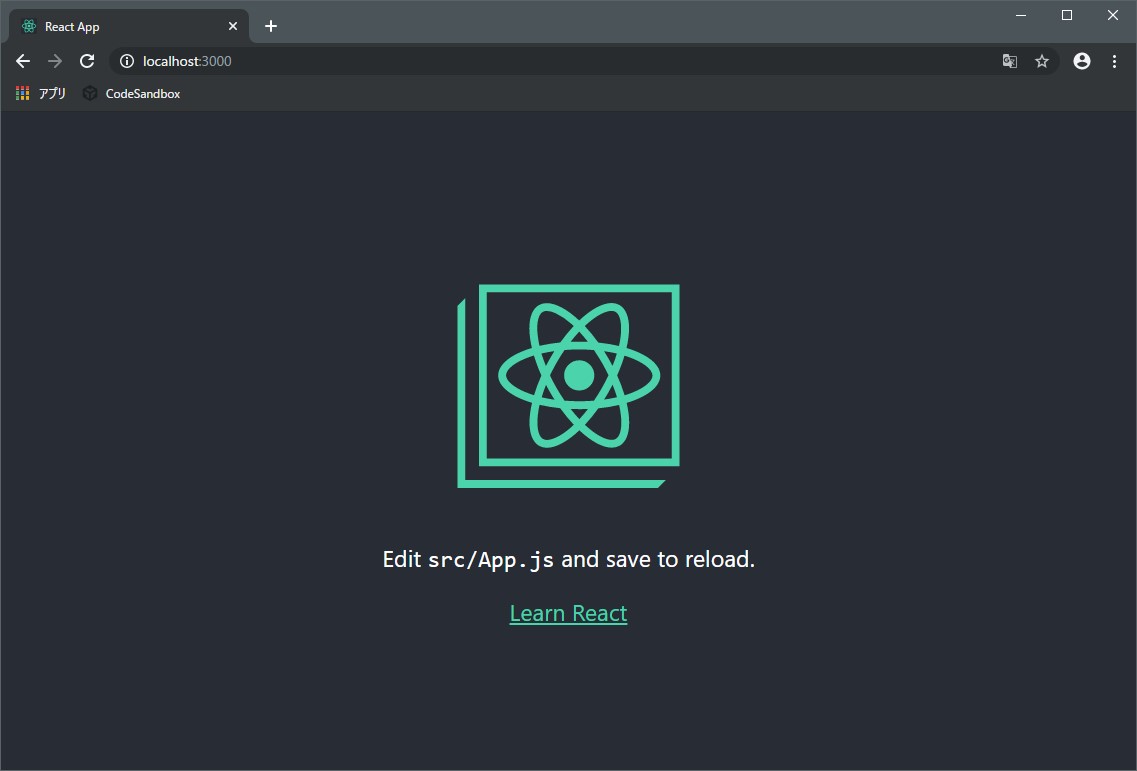Click the 'Edit src/App.js and save to reload.' text
The width and height of the screenshot is (1137, 771).
568,559
